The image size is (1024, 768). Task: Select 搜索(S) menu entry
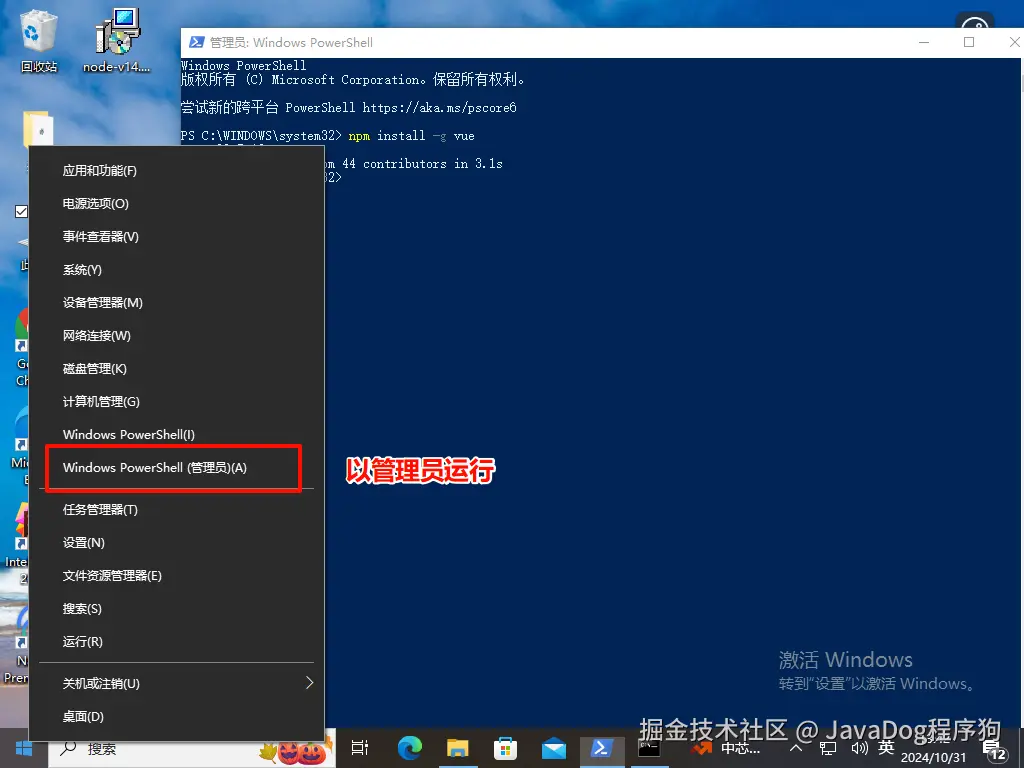(x=176, y=609)
